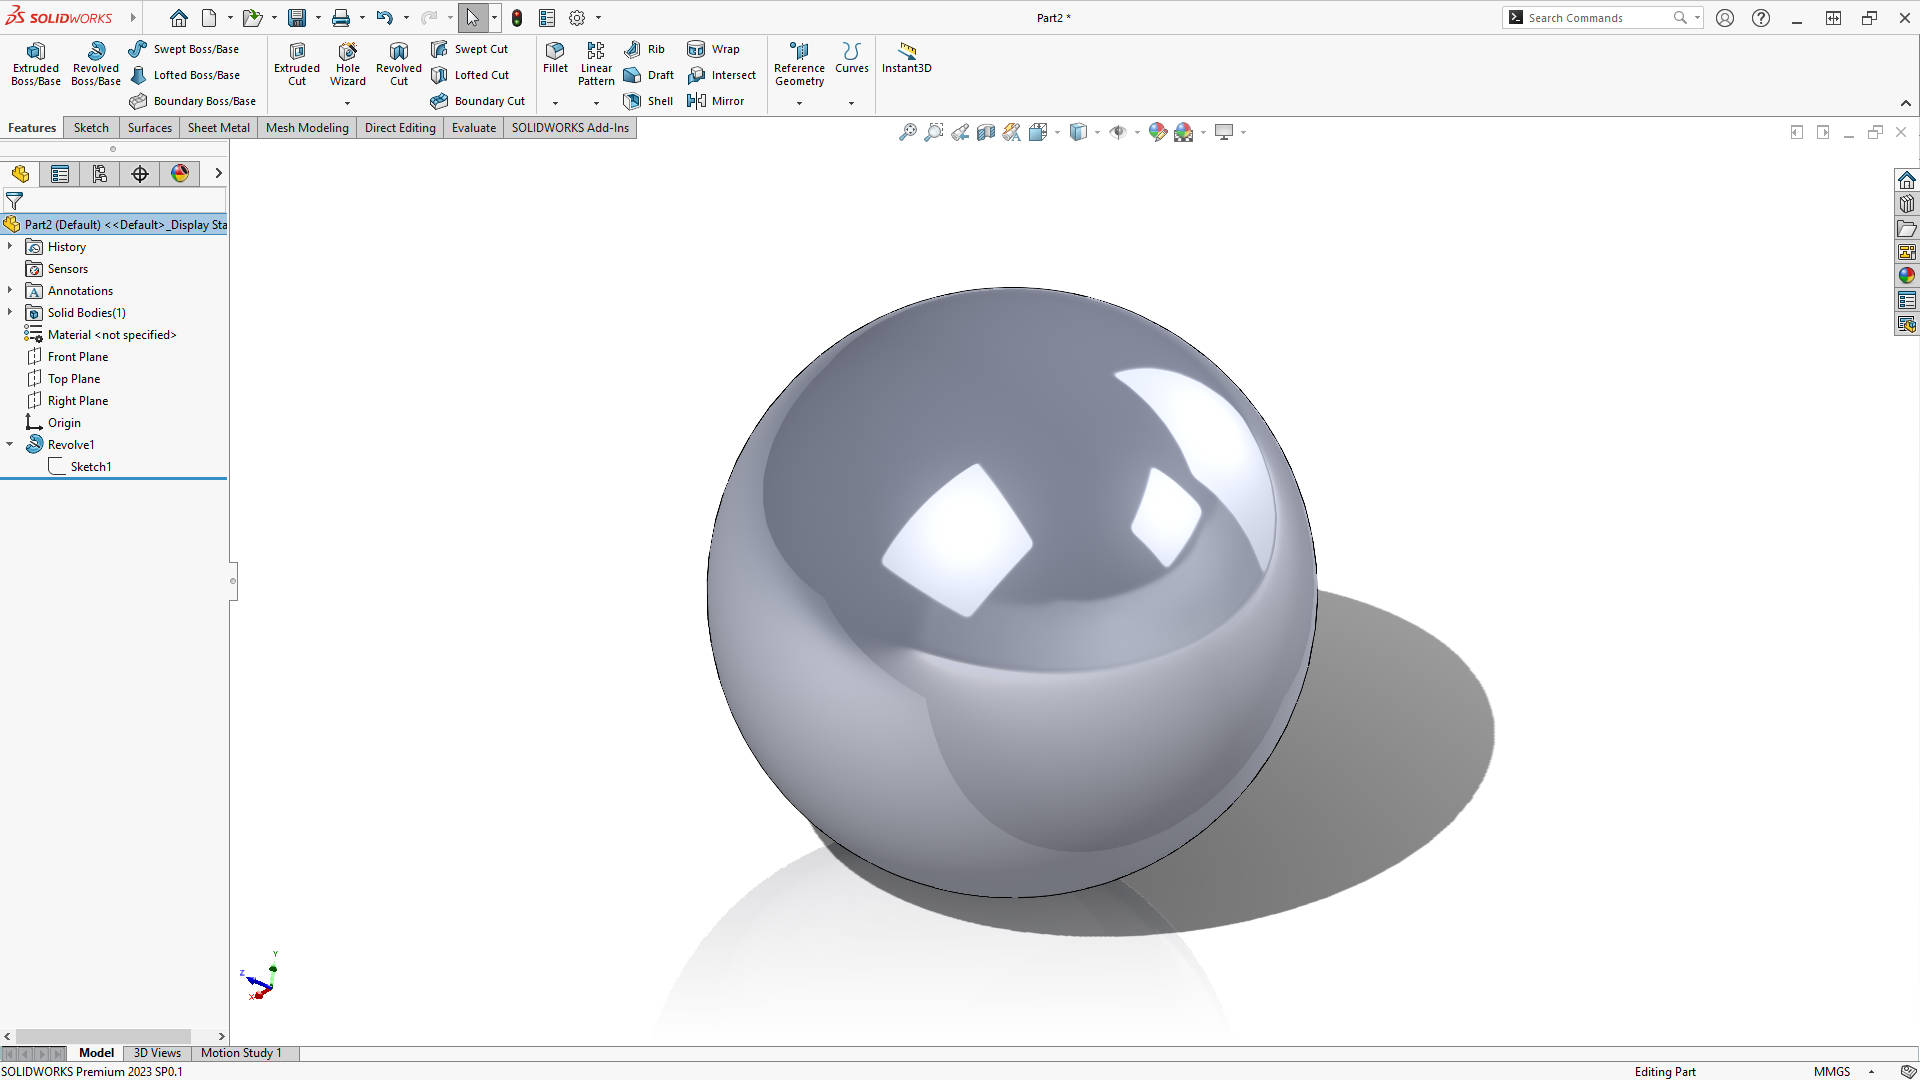Open the Mirror feature tool

pyautogui.click(x=716, y=100)
